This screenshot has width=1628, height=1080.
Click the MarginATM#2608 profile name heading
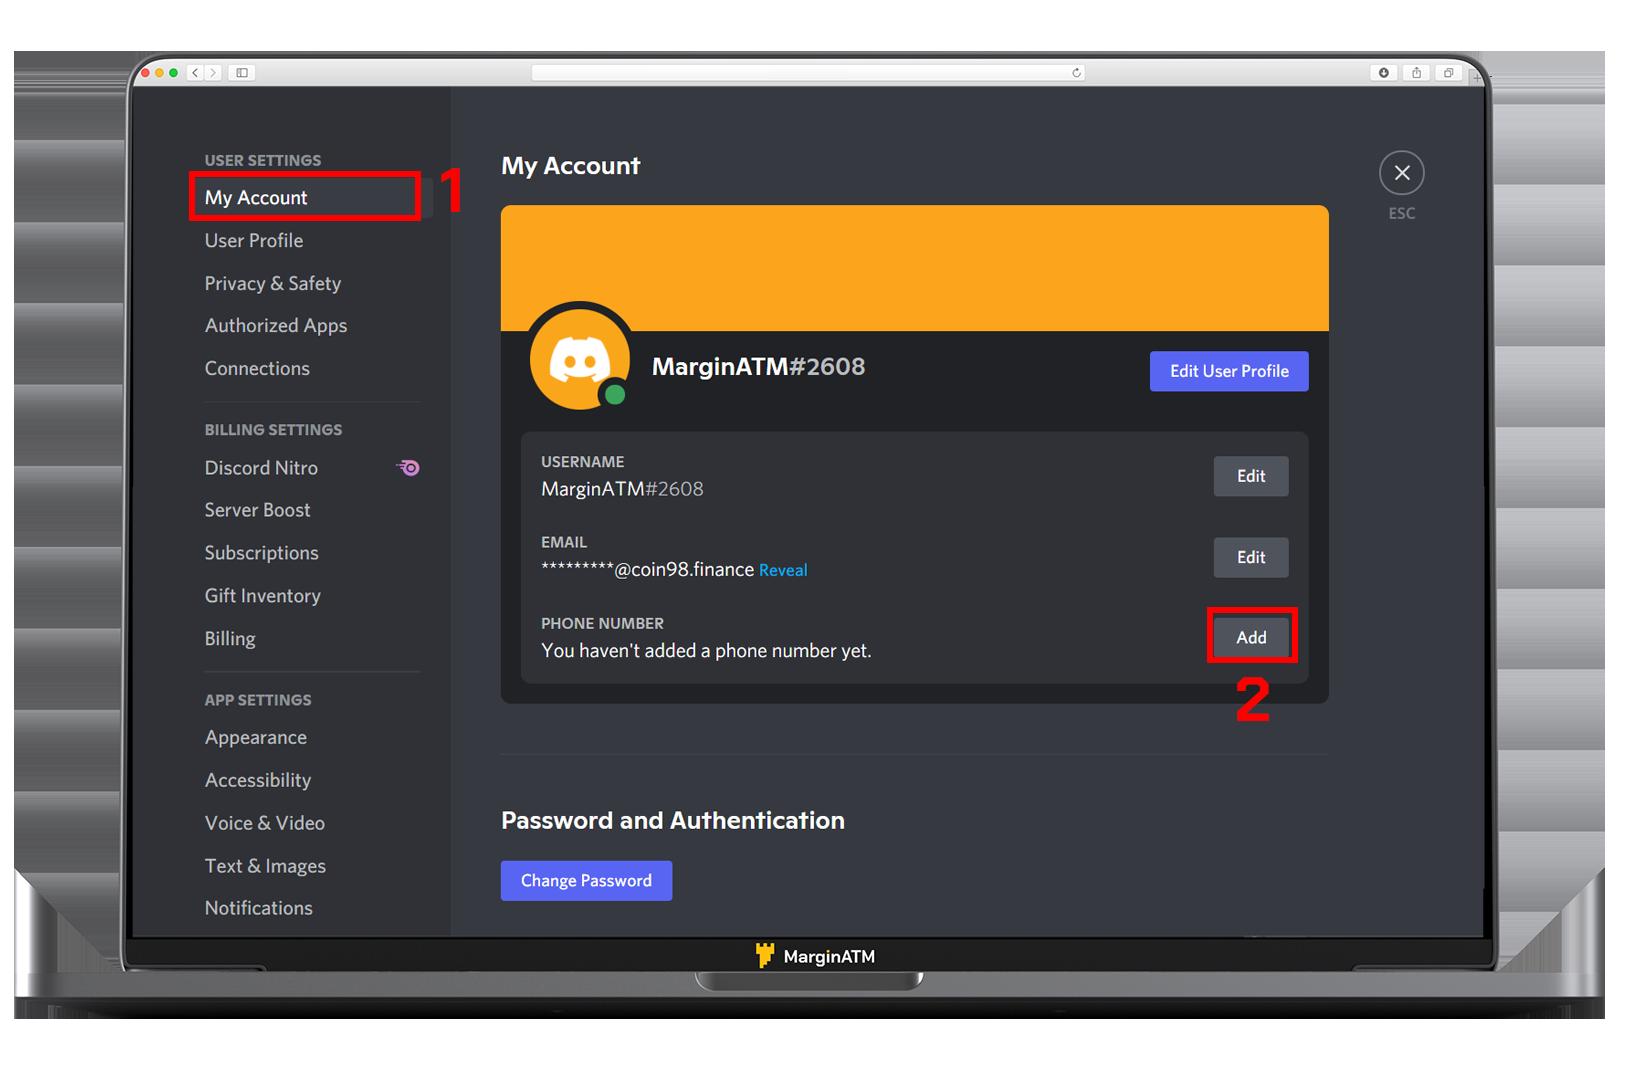[758, 367]
